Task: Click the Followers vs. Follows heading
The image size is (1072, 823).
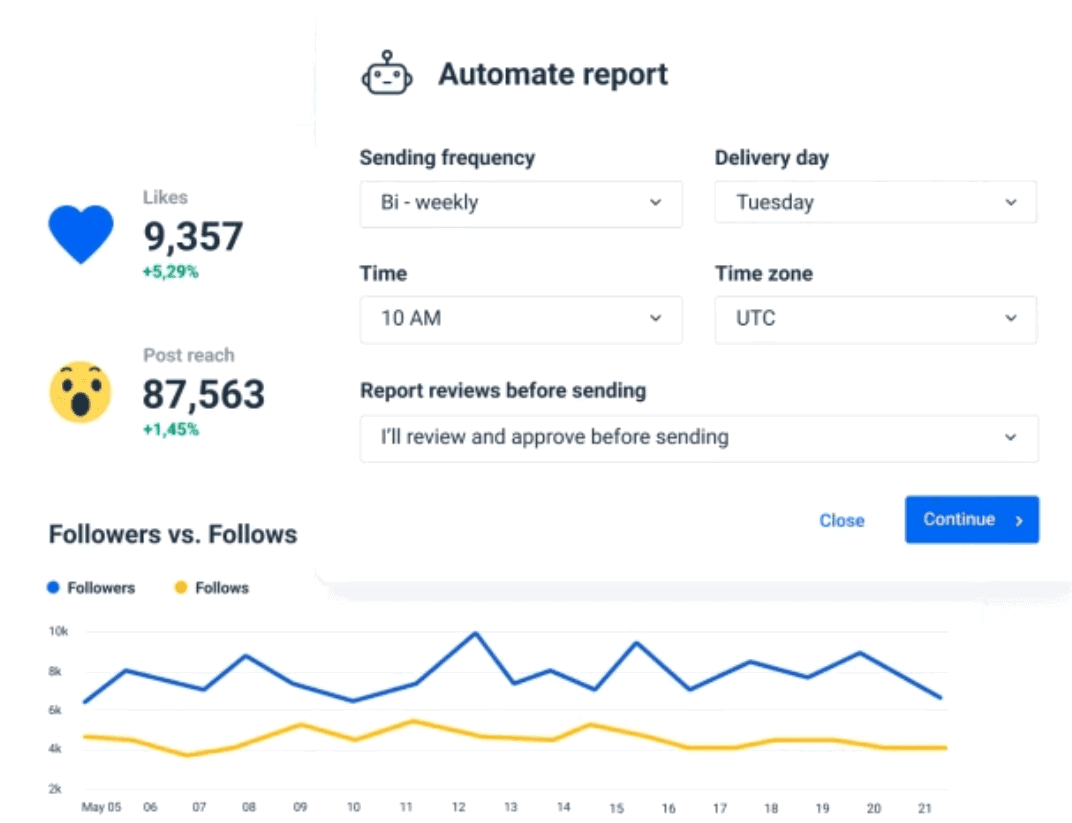Action: point(172,534)
